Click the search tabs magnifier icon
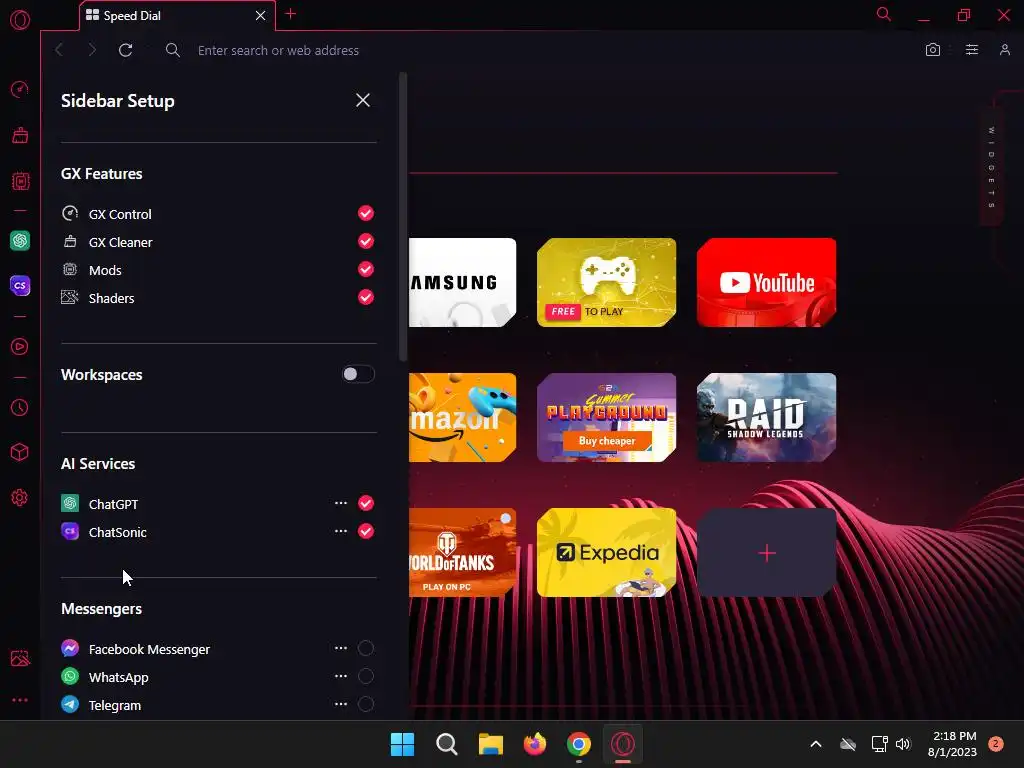Screen dimensions: 1024x768 pyautogui.click(x=884, y=14)
